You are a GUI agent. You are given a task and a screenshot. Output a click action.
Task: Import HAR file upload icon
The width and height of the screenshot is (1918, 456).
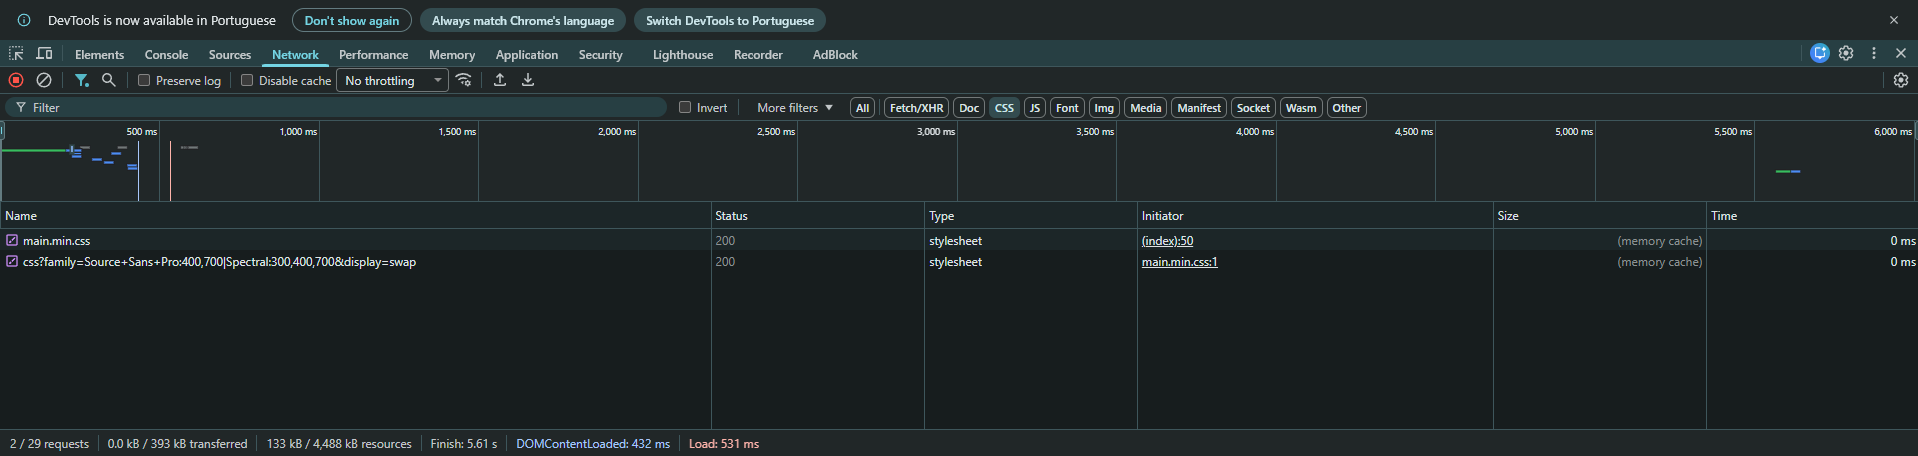pyautogui.click(x=500, y=80)
